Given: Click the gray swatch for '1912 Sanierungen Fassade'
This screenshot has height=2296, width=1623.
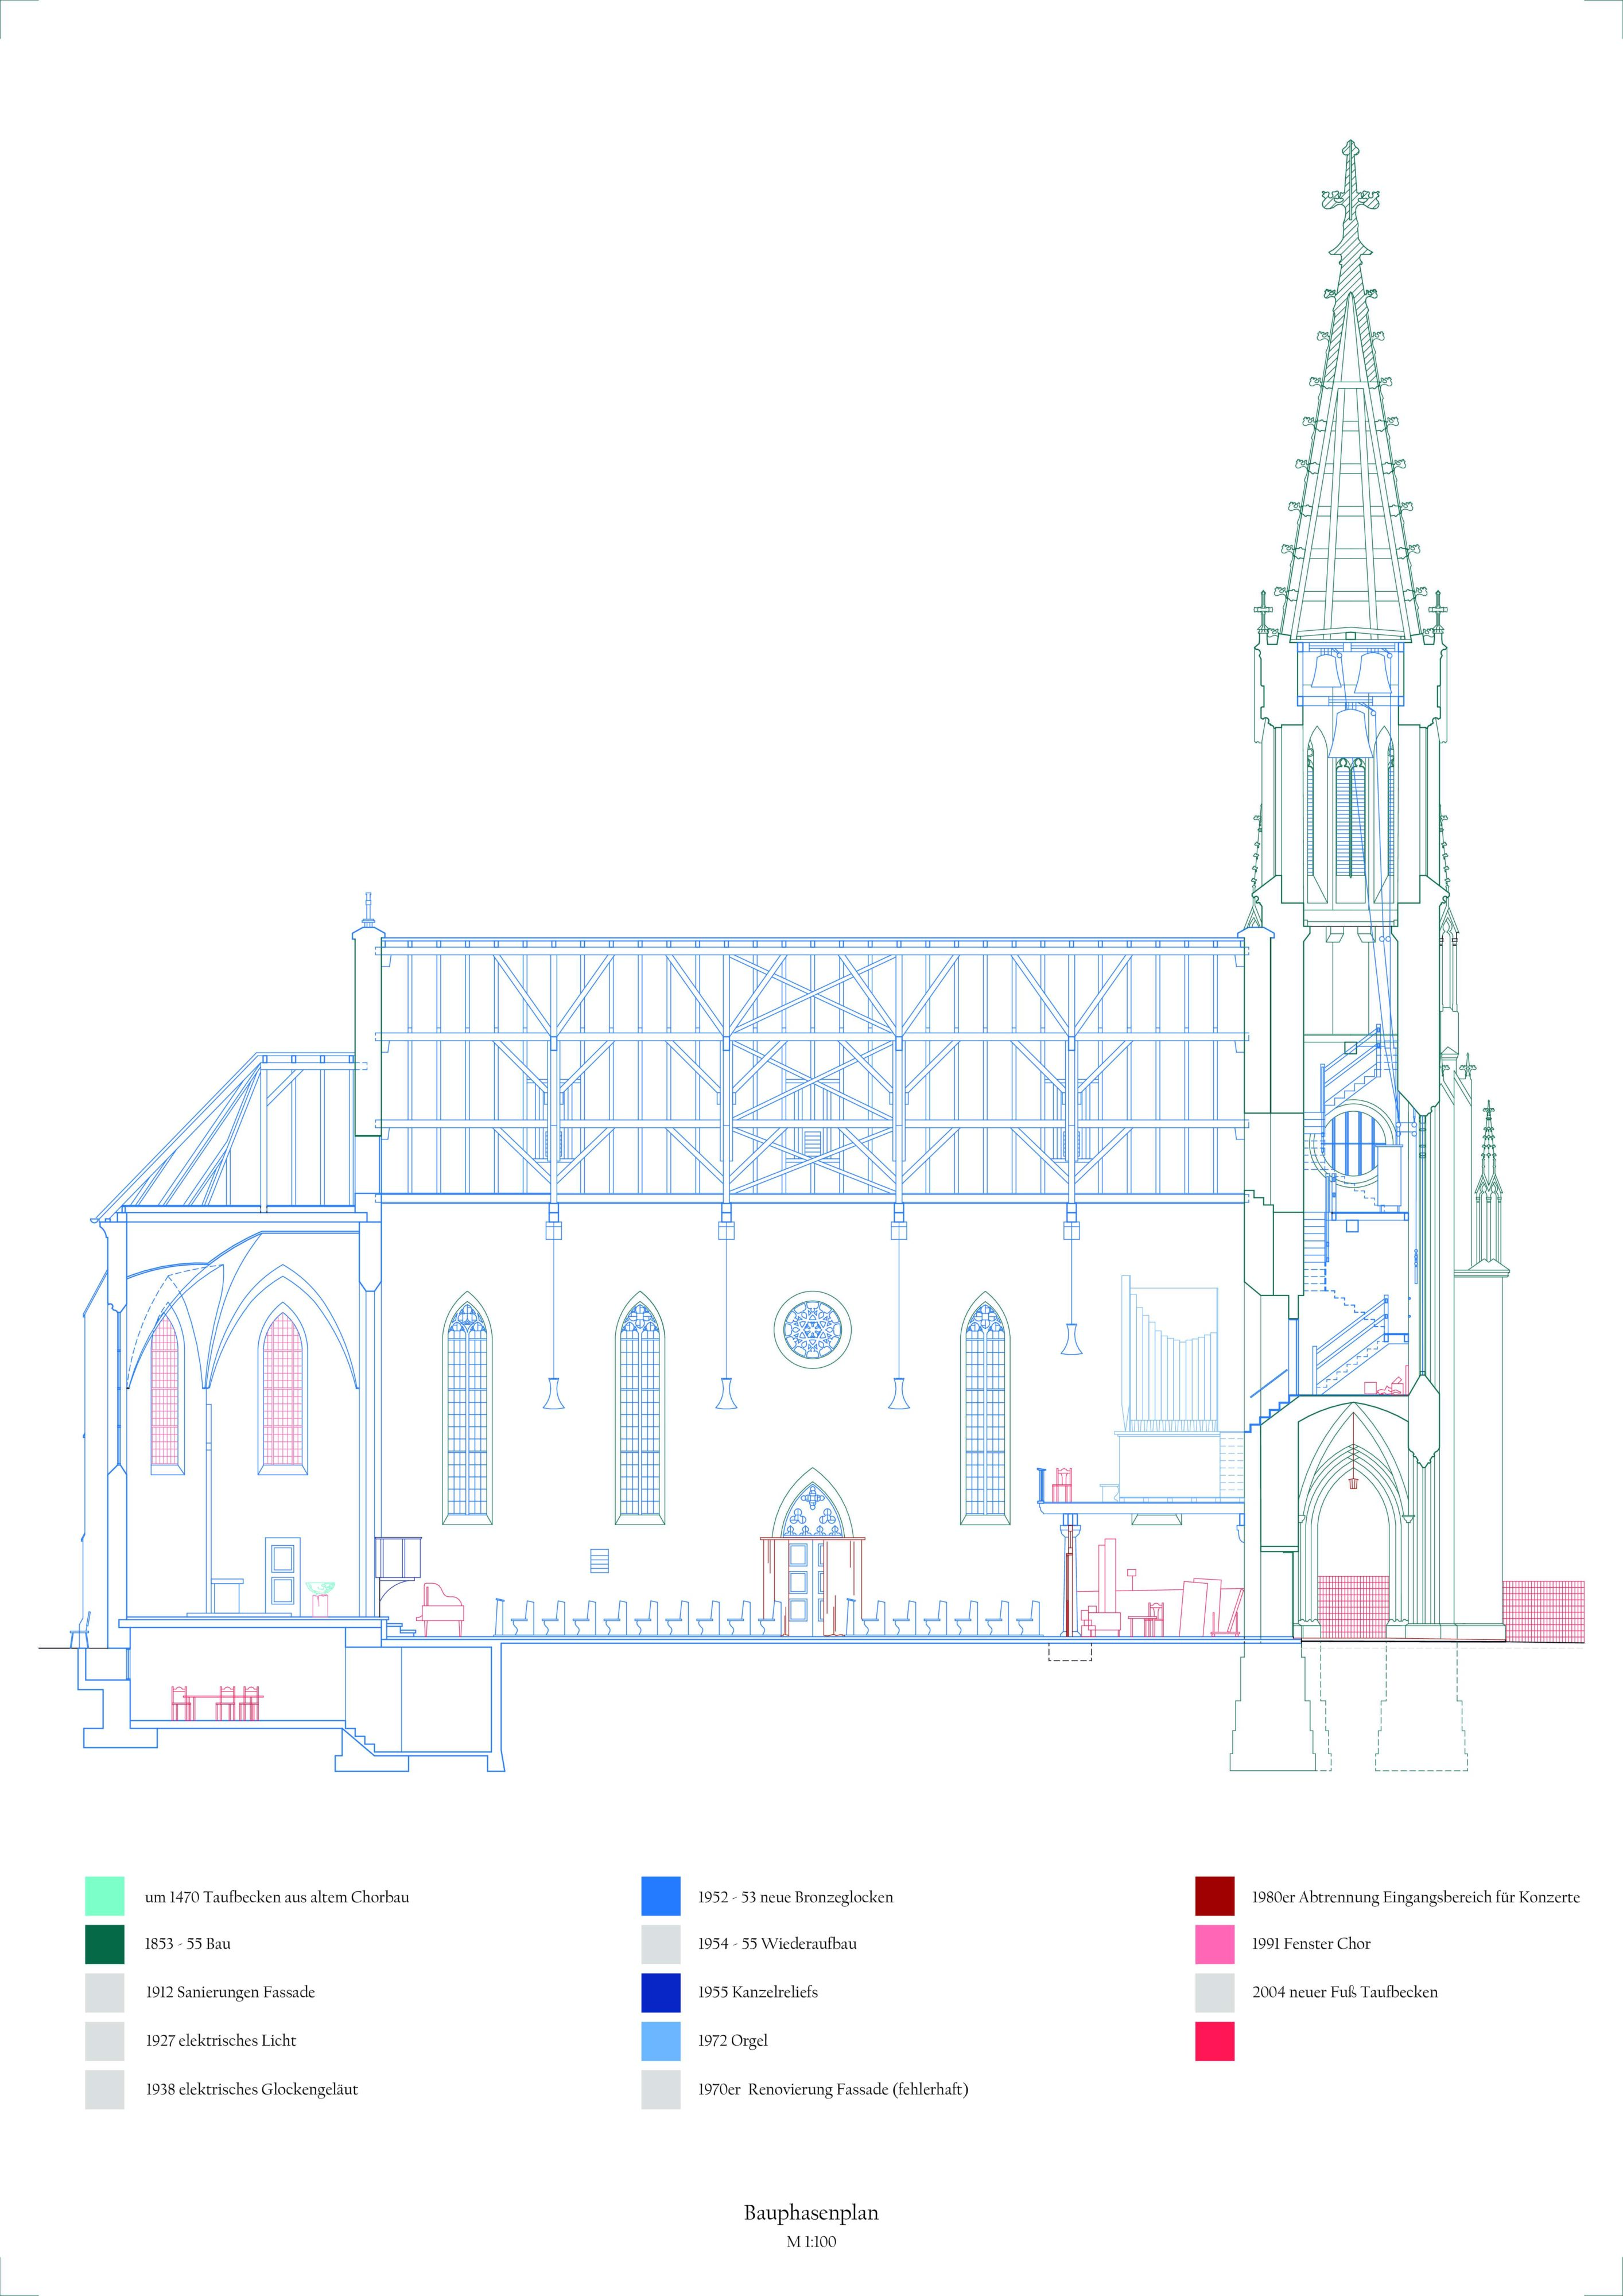Looking at the screenshot, I should coord(105,1992).
